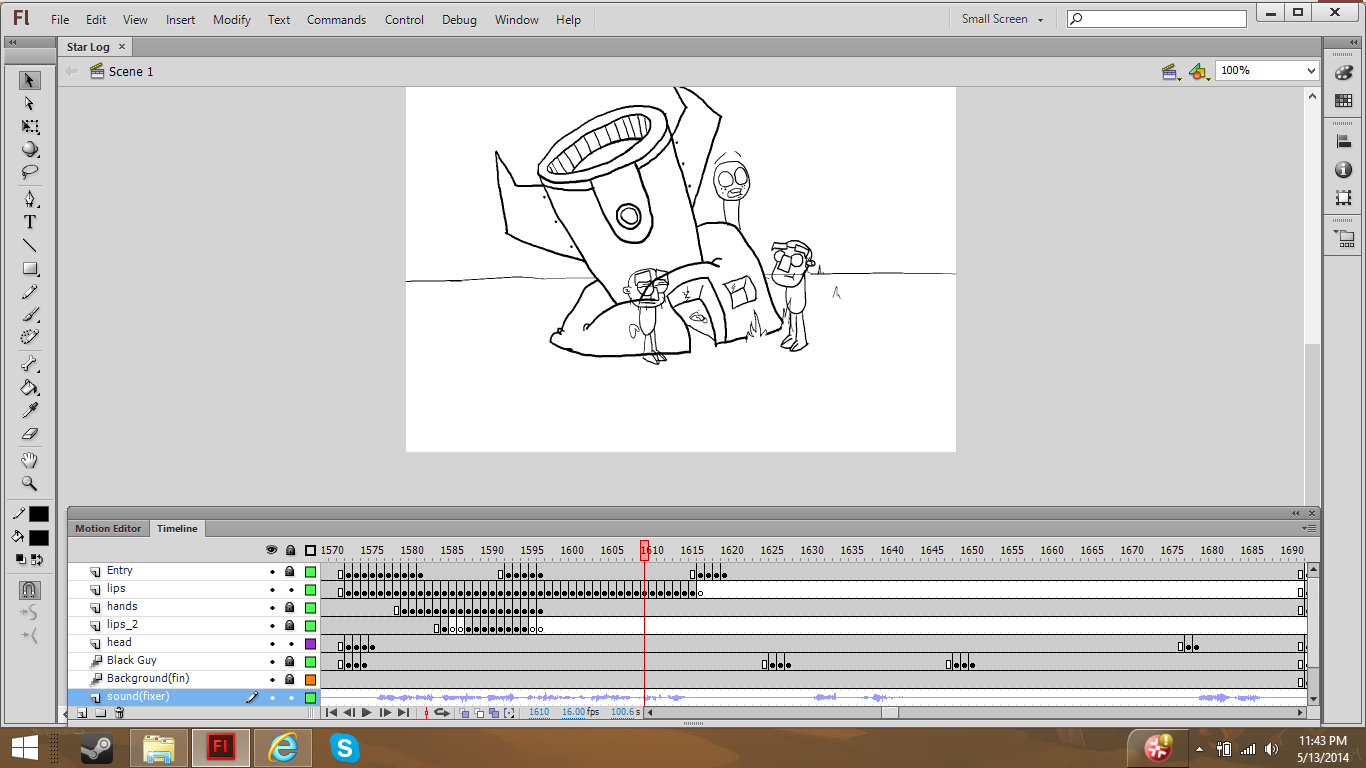1366x768 pixels.
Task: Select the Line tool
Action: click(30, 245)
